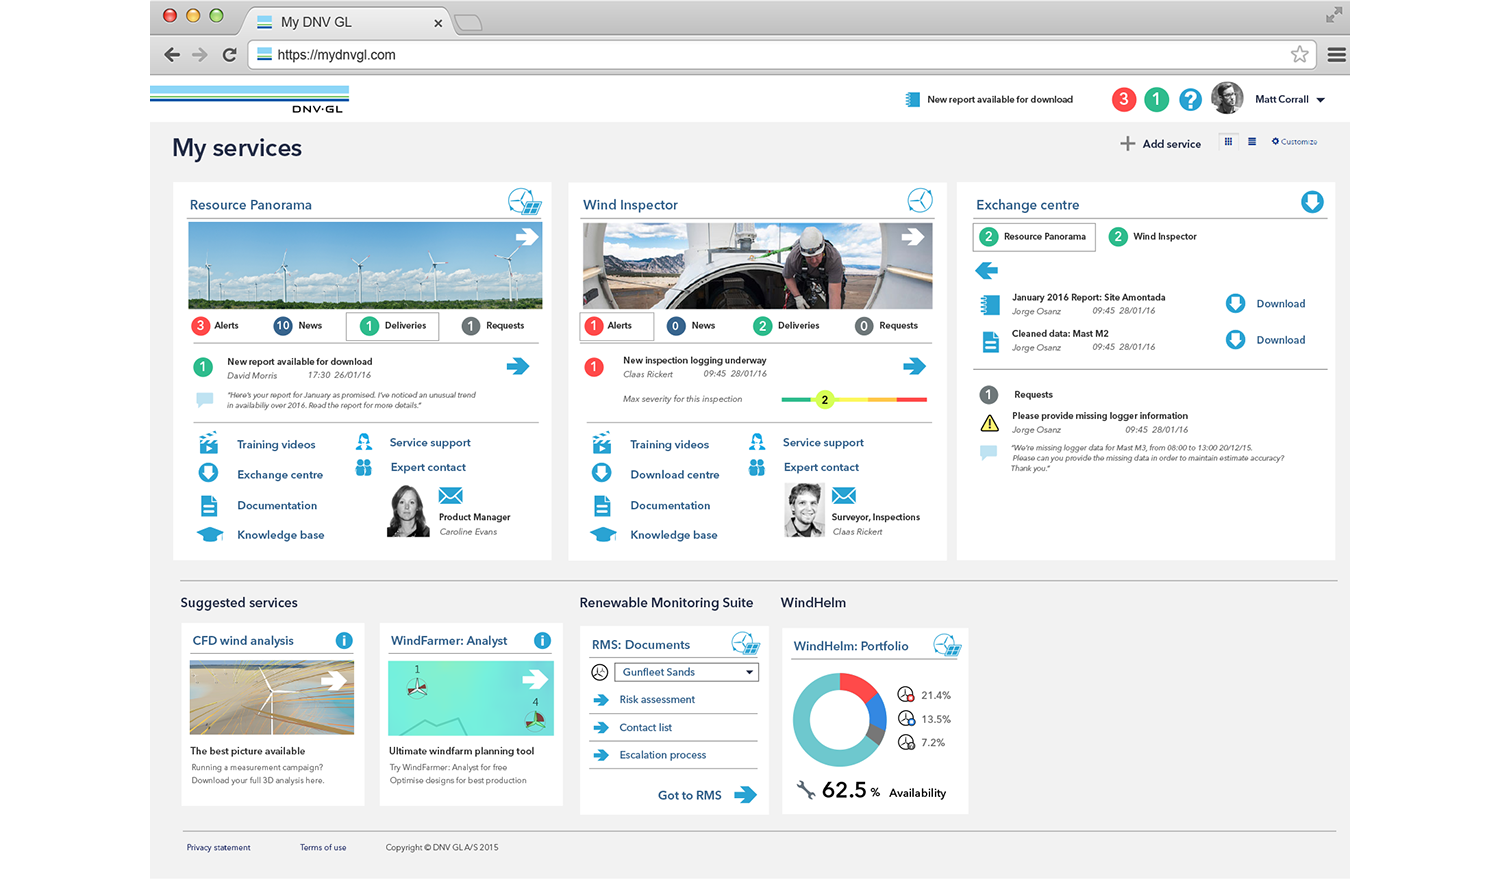This screenshot has width=1500, height=879.
Task: Open Exchange centre link in Resource Panorama
Action: click(x=280, y=475)
